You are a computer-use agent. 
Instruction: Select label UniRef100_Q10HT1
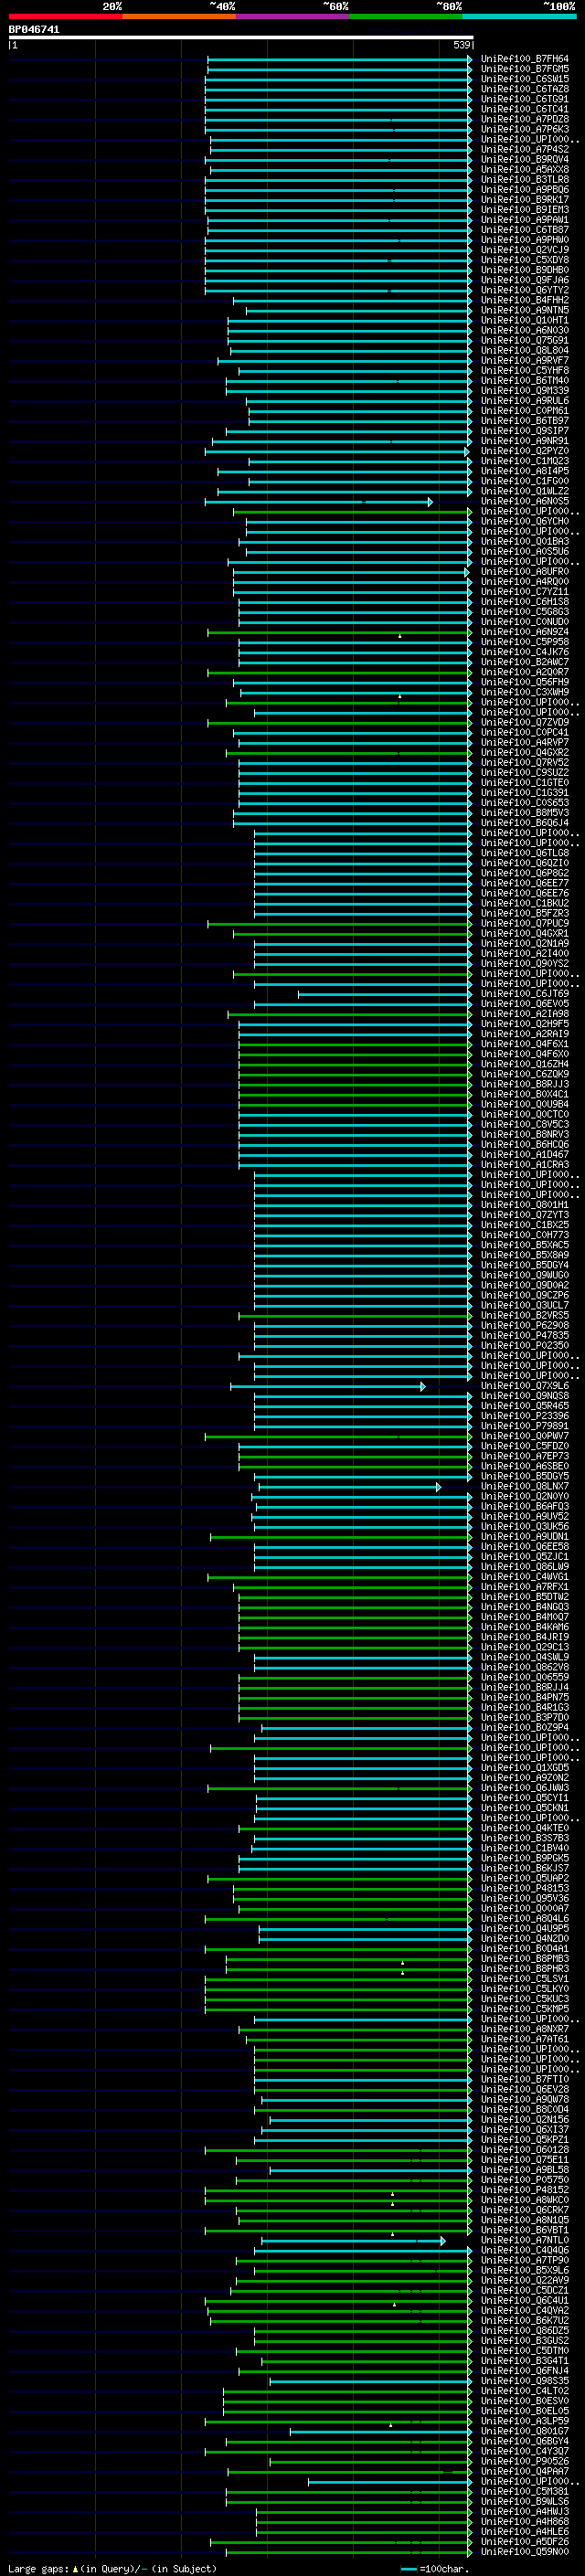524,321
